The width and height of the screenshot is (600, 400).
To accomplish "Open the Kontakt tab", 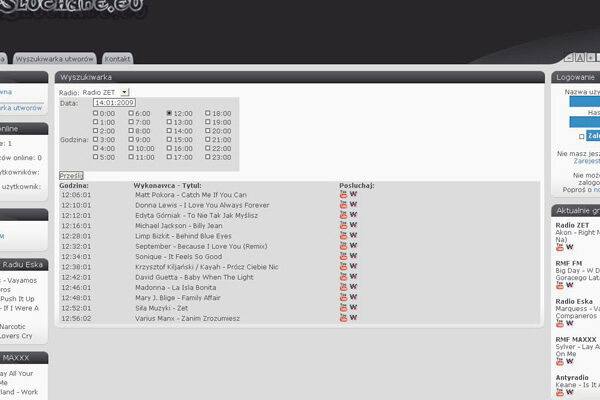I will point(118,58).
